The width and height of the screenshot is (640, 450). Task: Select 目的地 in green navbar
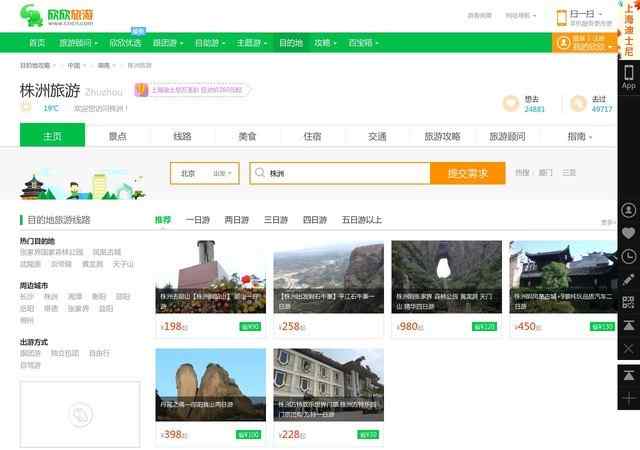291,43
